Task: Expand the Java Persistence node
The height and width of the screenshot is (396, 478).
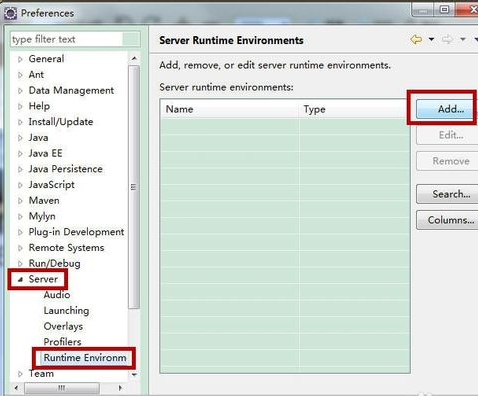Action: (20, 169)
